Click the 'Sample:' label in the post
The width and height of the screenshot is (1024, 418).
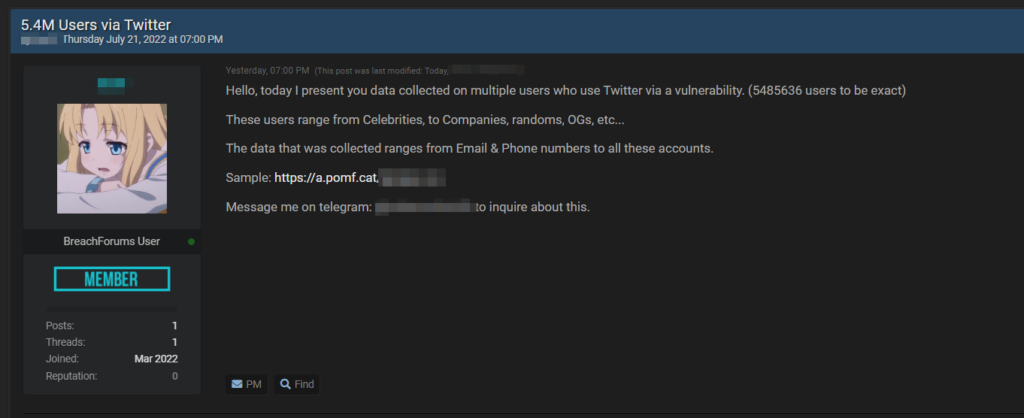248,178
